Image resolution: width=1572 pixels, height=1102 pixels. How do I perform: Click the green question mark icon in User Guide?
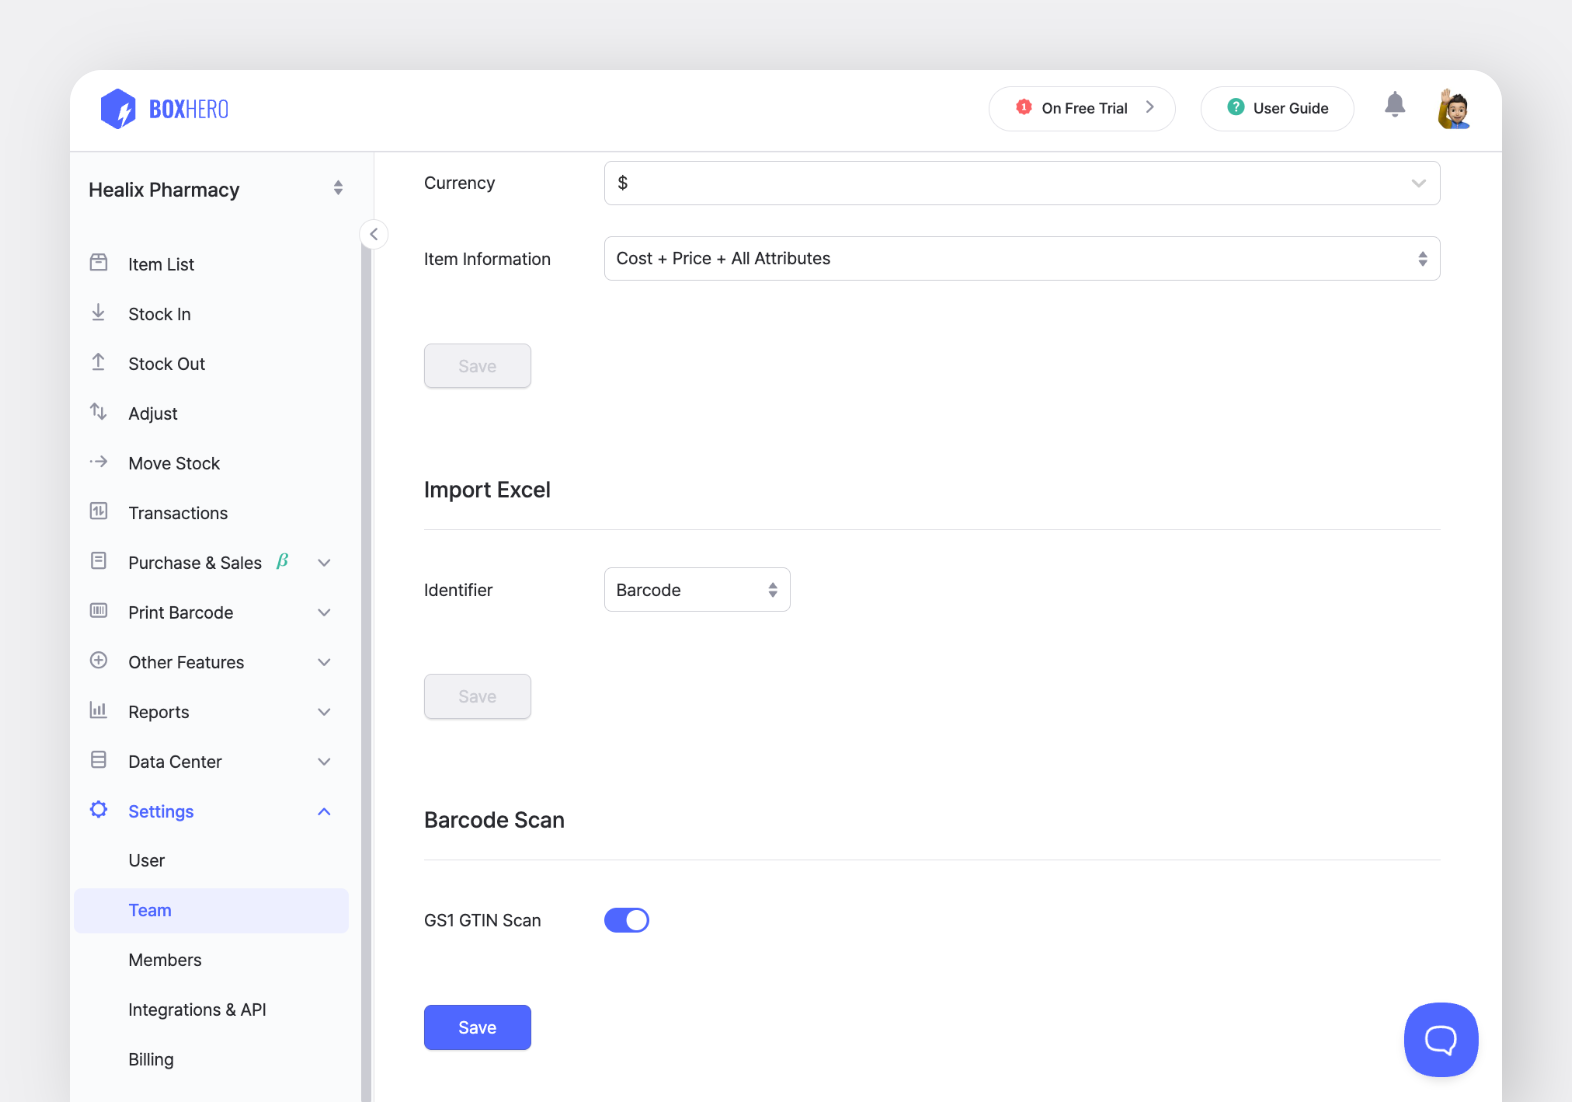coord(1235,107)
